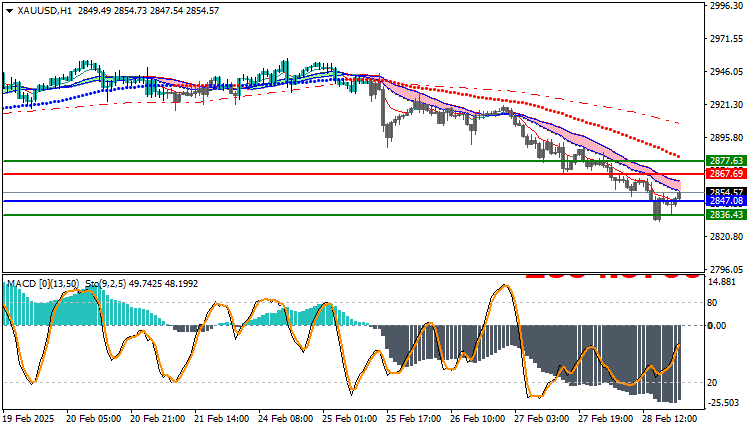This screenshot has width=750, height=430.
Task: Click the 0.00 indicator zero level label
Action: [x=717, y=326]
